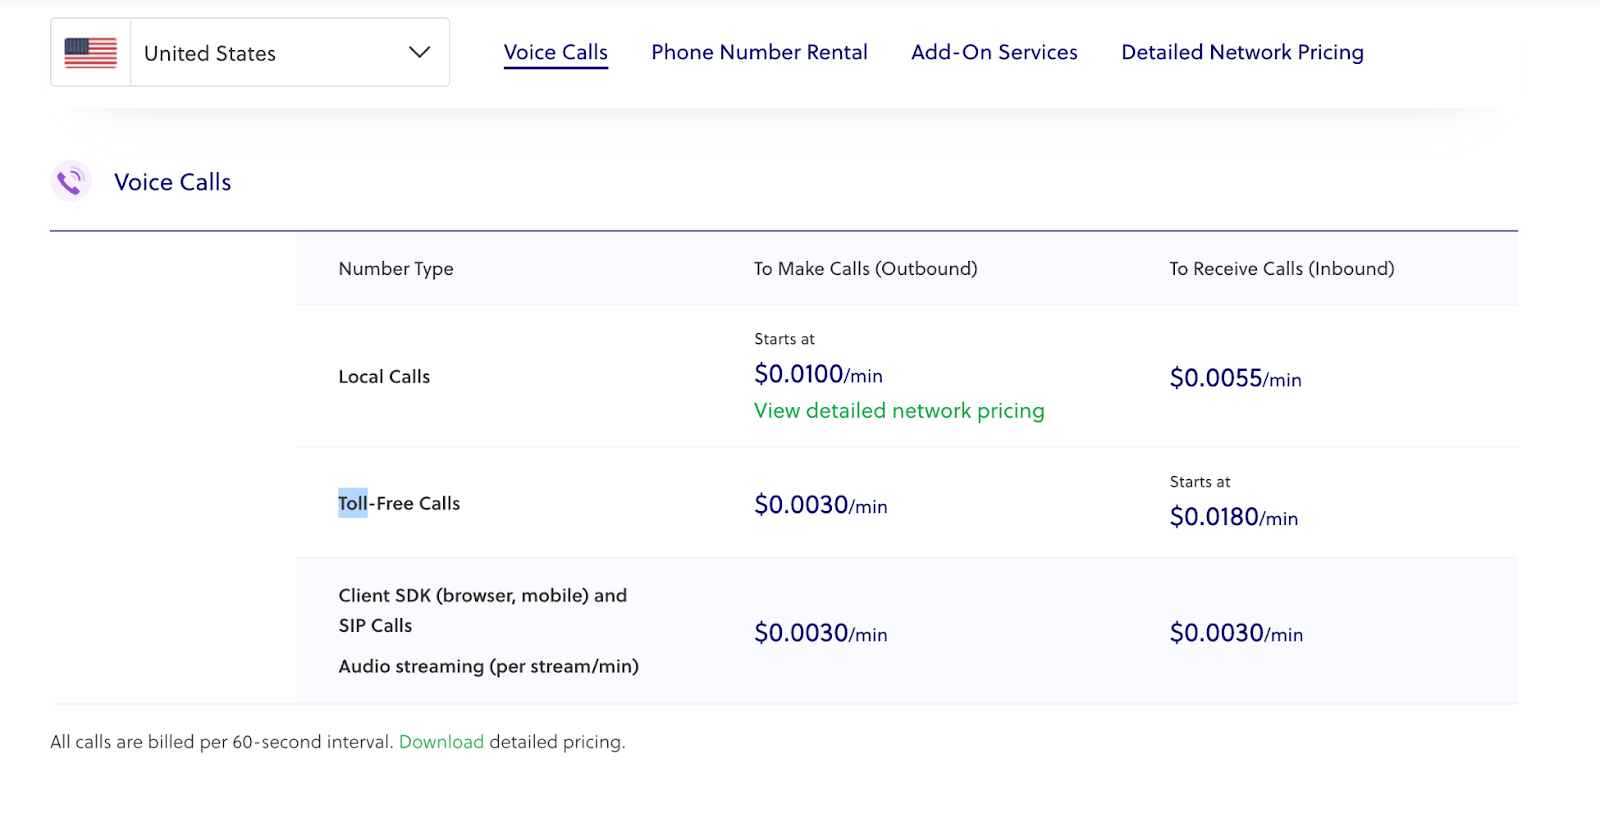Follow the View detailed network pricing link

pyautogui.click(x=898, y=411)
